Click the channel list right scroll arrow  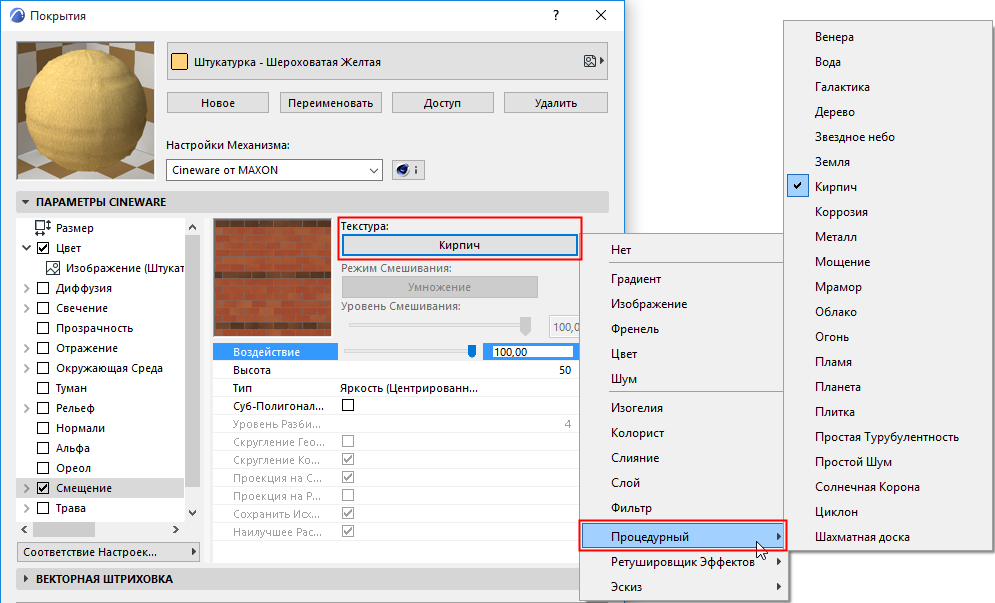(176, 529)
